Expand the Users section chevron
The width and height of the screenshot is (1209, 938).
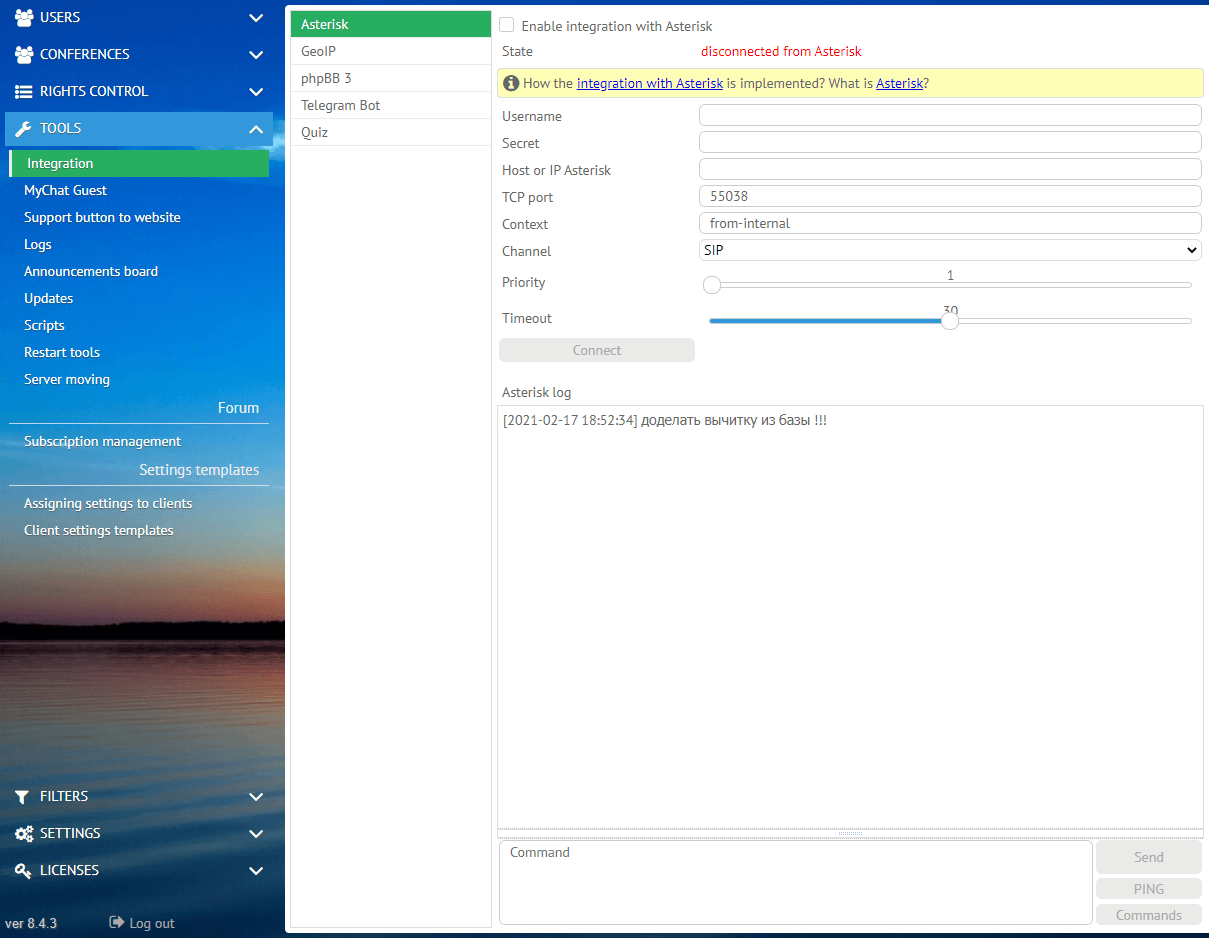[256, 18]
